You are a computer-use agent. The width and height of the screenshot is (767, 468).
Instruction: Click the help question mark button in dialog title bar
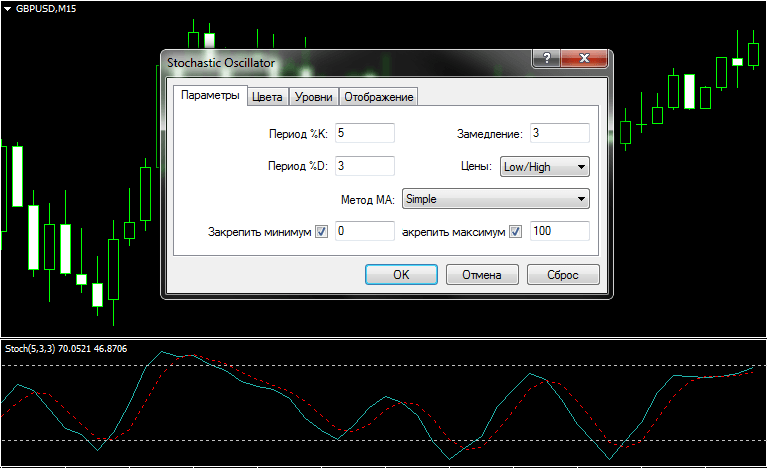pyautogui.click(x=546, y=59)
